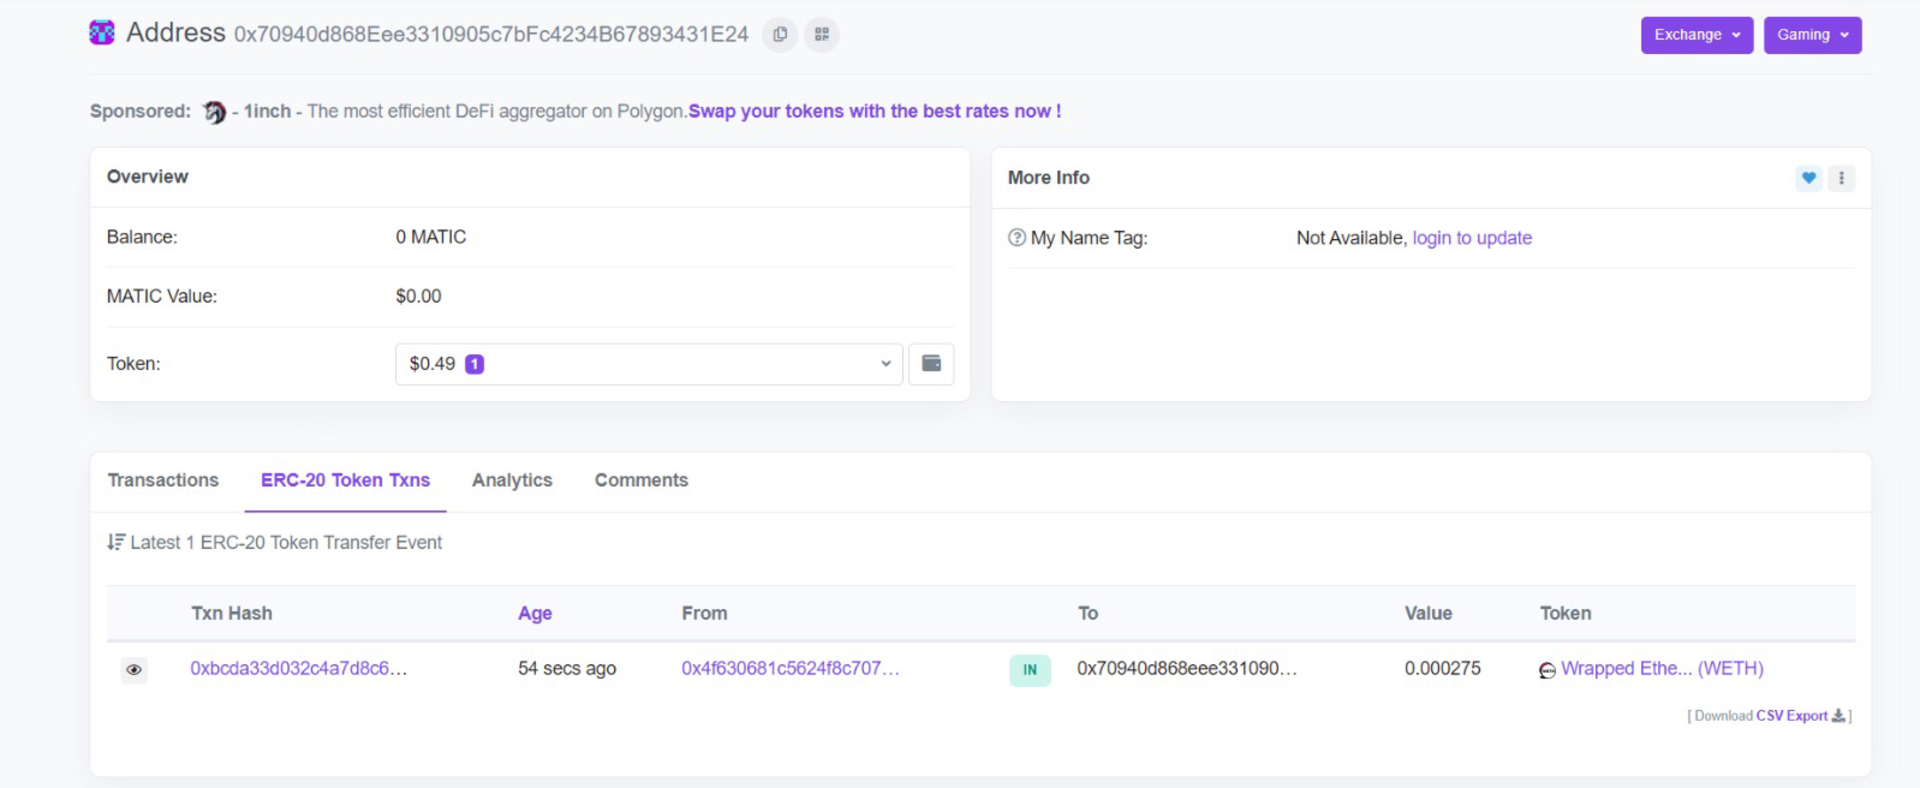Open More Info vertical dots menu
The height and width of the screenshot is (788, 1920).
point(1842,178)
